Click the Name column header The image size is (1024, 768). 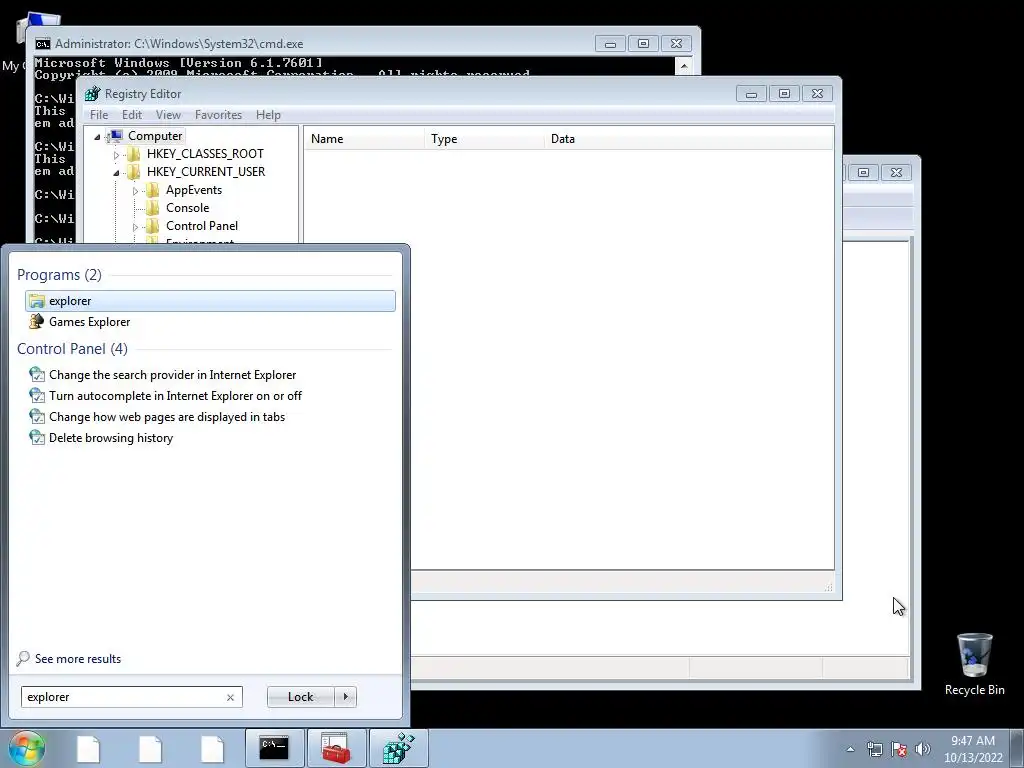click(364, 138)
